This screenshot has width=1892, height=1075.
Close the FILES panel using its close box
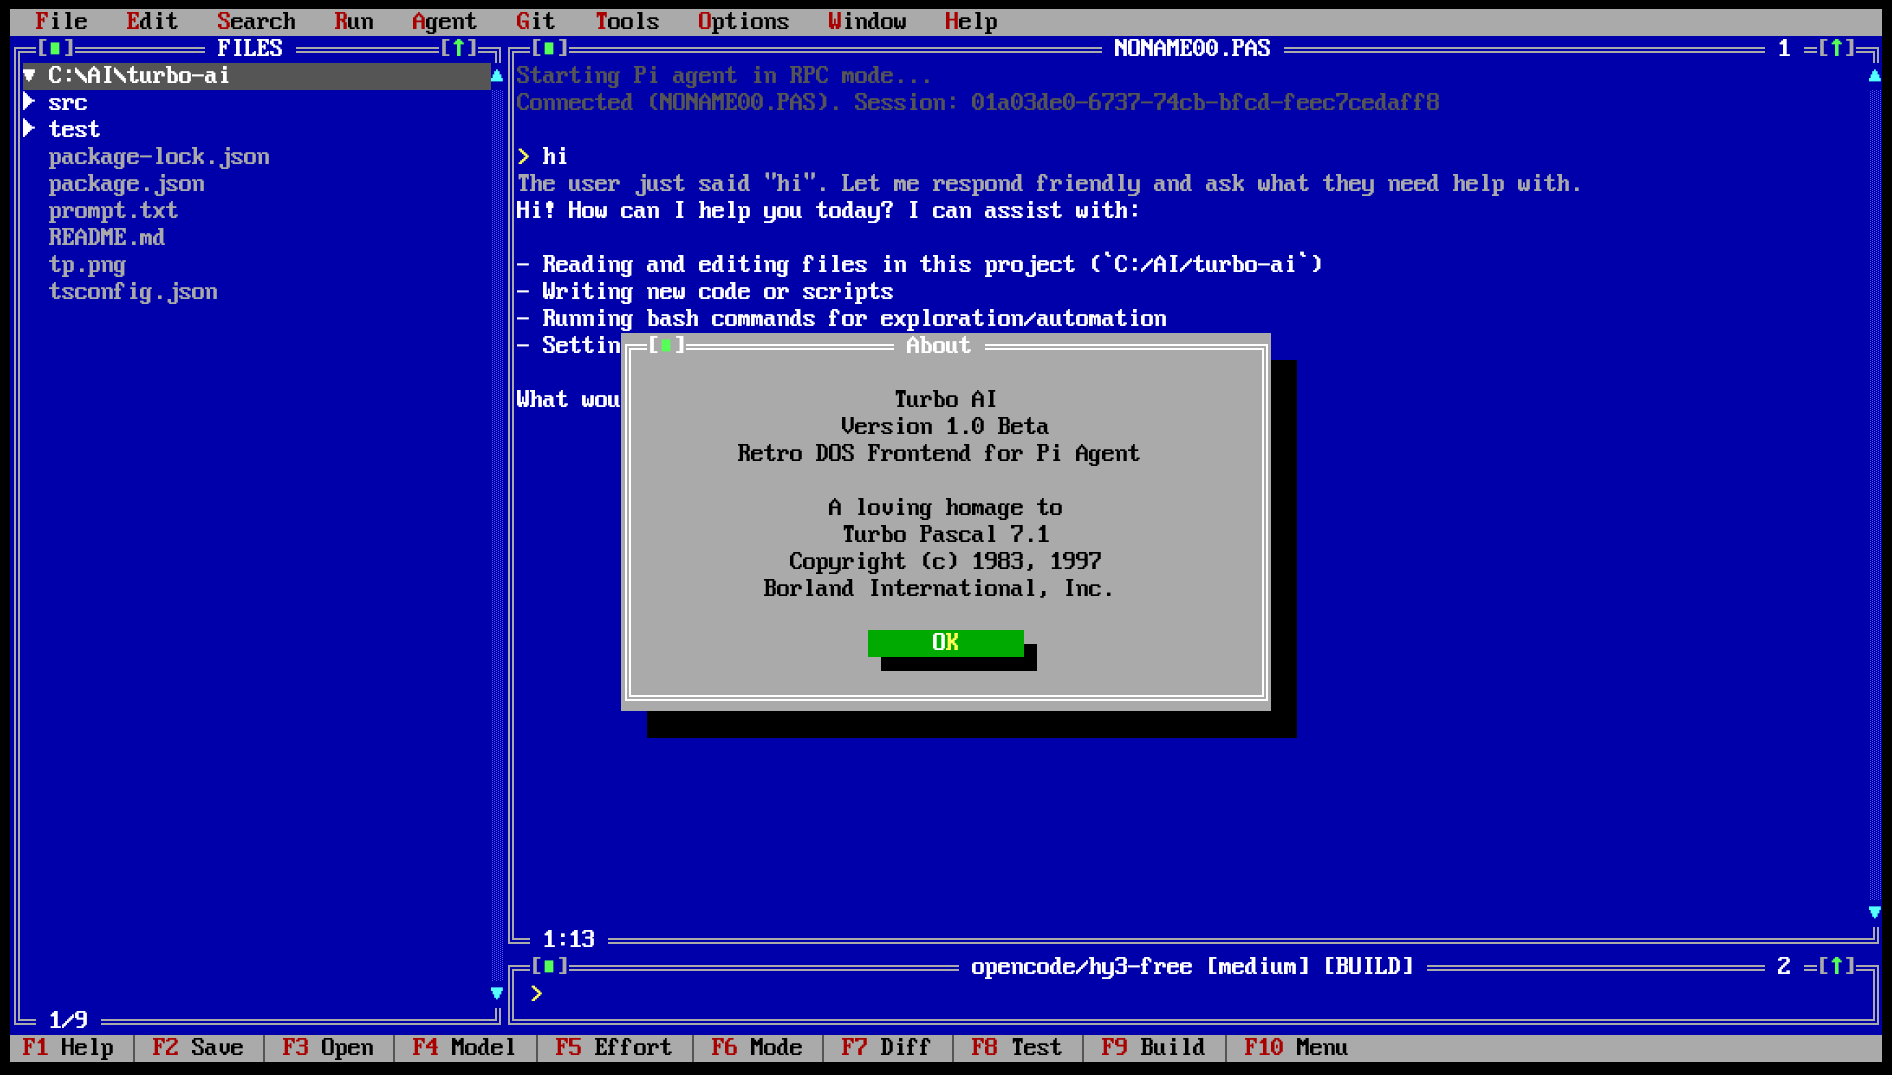(x=55, y=48)
